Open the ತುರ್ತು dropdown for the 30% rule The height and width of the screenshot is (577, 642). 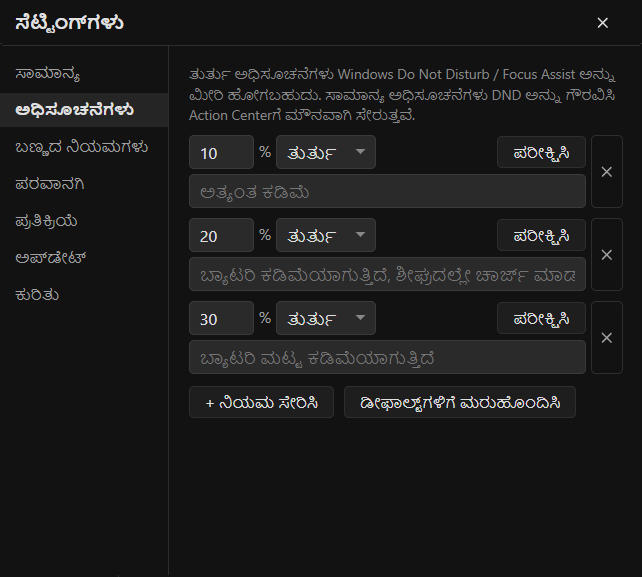coord(326,318)
